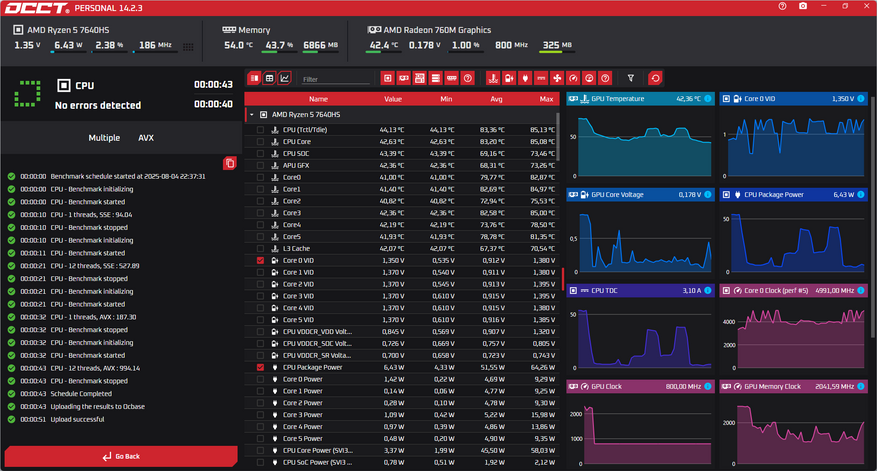Take a screenshot with the camera icon
Screen dimensions: 877x471
pos(803,6)
